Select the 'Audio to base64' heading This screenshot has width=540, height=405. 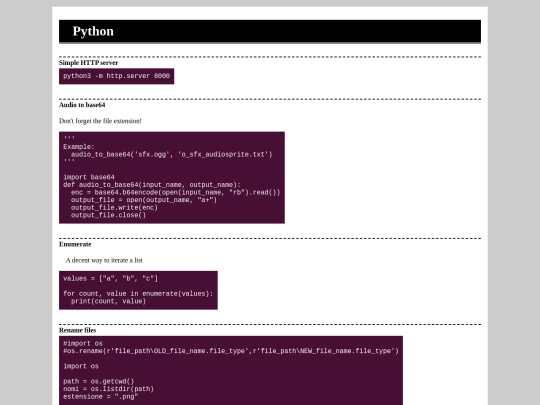tap(82, 105)
